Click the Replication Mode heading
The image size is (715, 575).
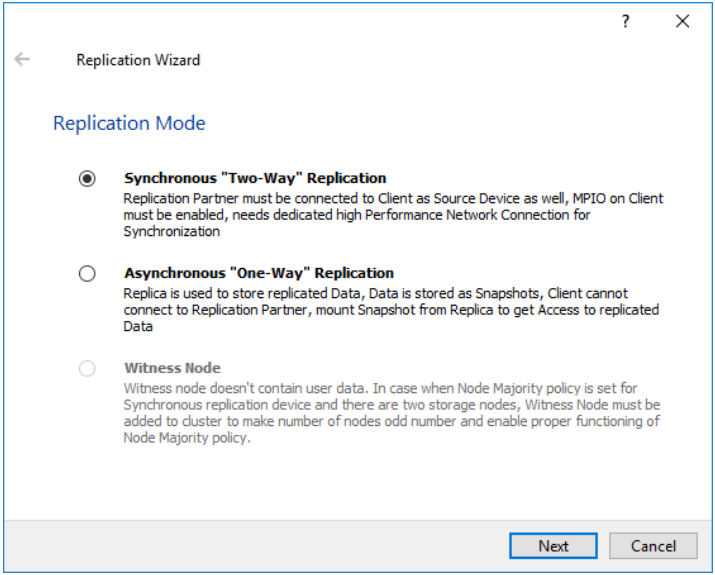129,124
